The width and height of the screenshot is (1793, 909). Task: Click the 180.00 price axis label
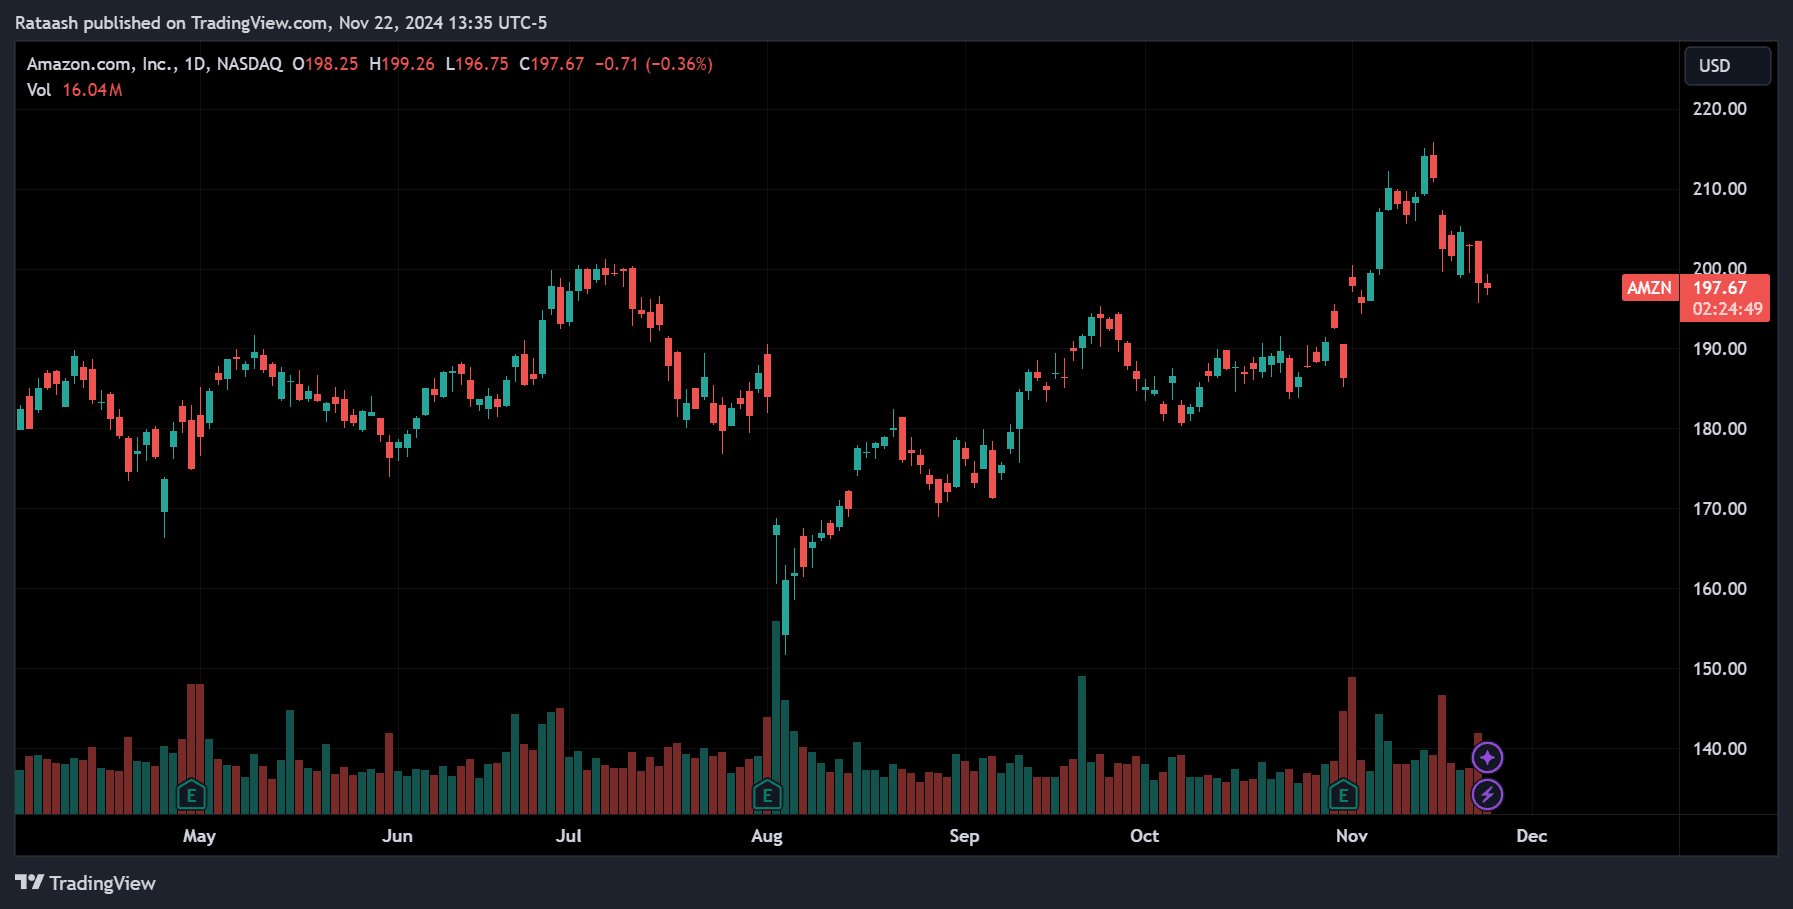(x=1720, y=429)
